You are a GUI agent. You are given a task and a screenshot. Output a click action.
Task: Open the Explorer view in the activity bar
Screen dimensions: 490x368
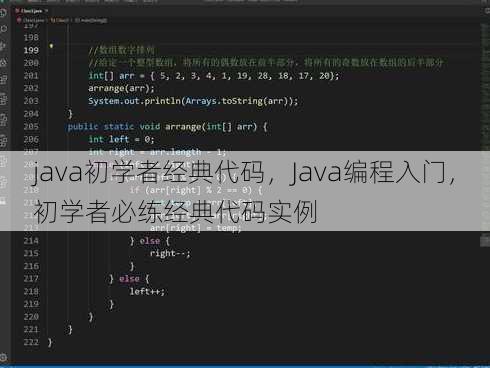[3, 13]
